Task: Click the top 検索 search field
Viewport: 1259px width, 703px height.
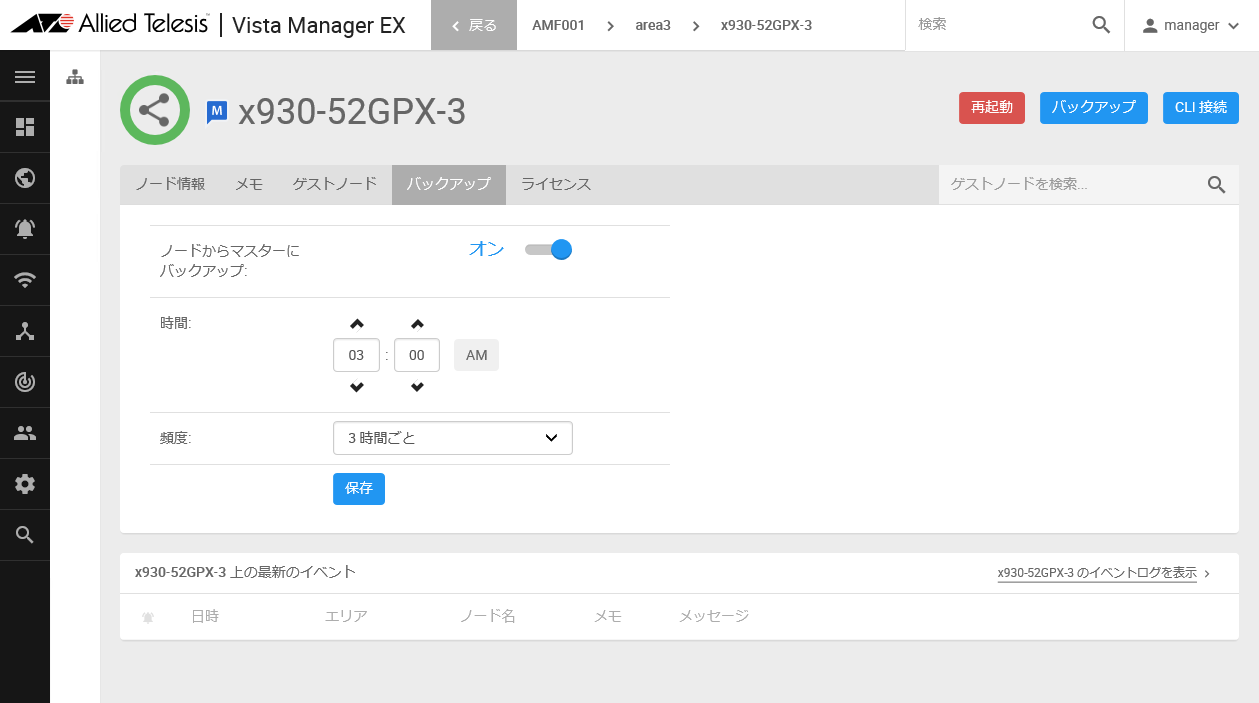Action: click(x=998, y=25)
